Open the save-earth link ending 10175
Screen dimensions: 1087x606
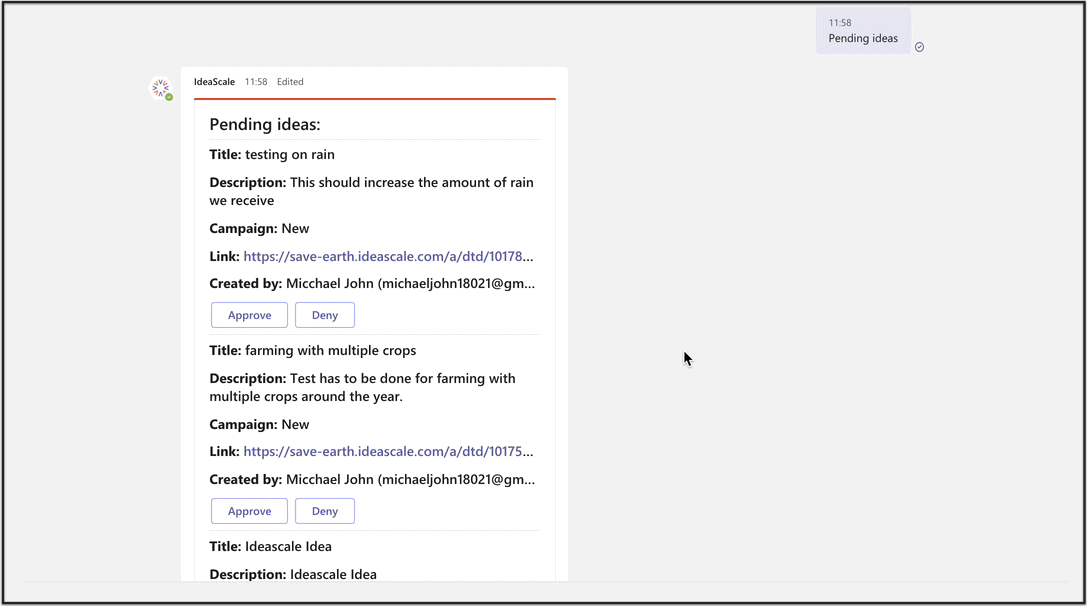coord(388,451)
